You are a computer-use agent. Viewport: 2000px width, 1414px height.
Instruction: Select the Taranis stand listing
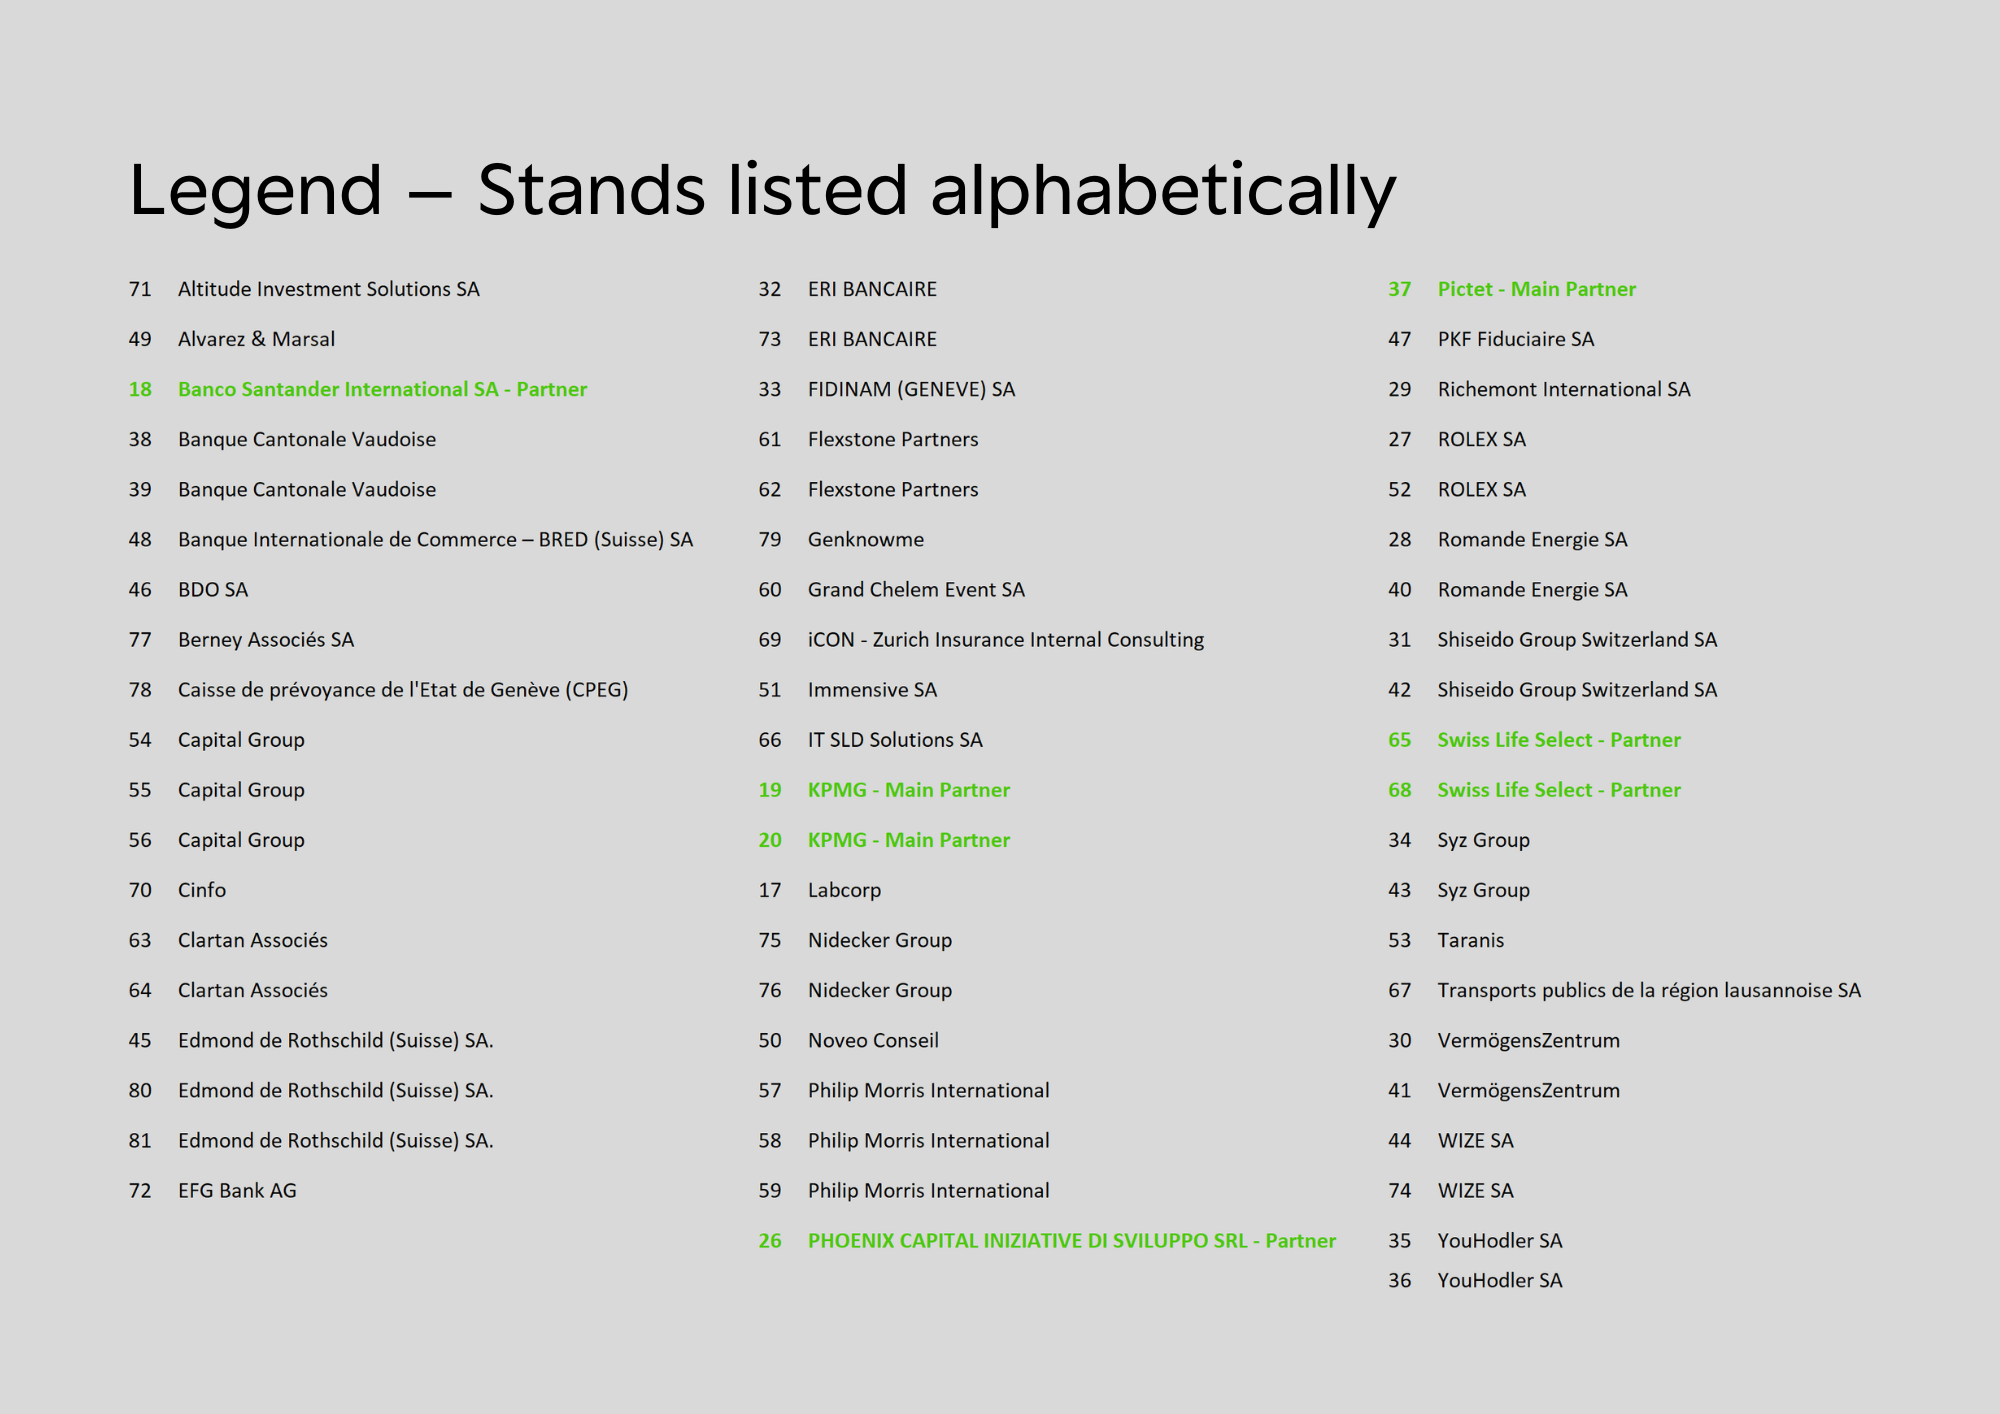[x=1470, y=940]
